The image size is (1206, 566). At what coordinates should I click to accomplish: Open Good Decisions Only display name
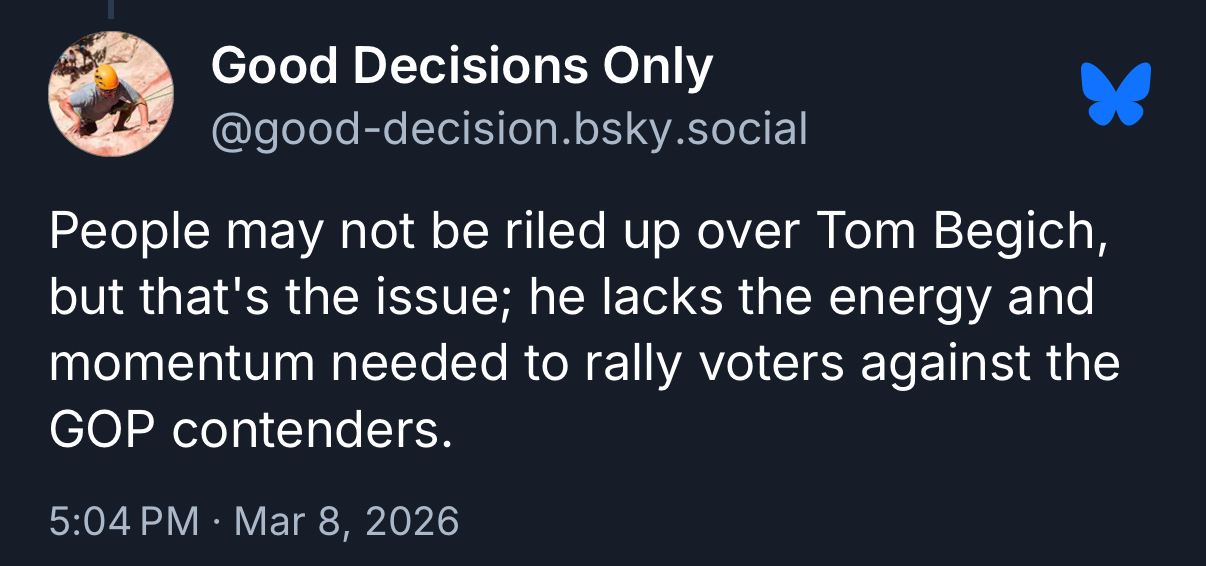461,67
